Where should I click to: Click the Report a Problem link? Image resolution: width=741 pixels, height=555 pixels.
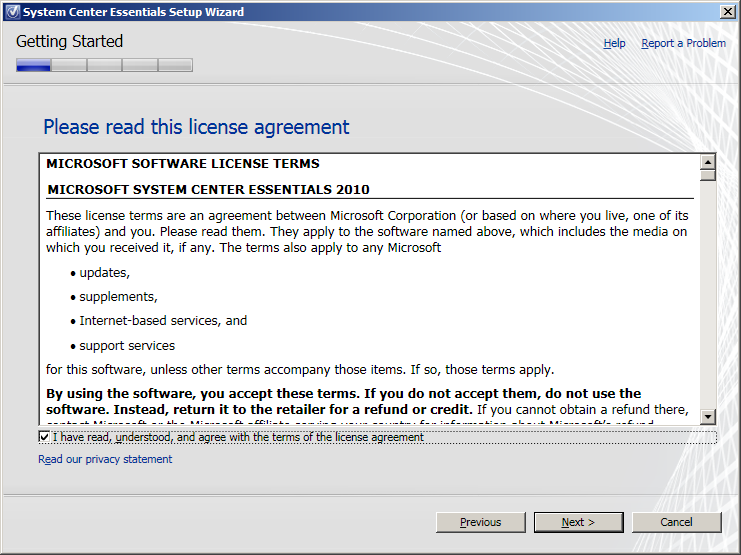coord(683,43)
